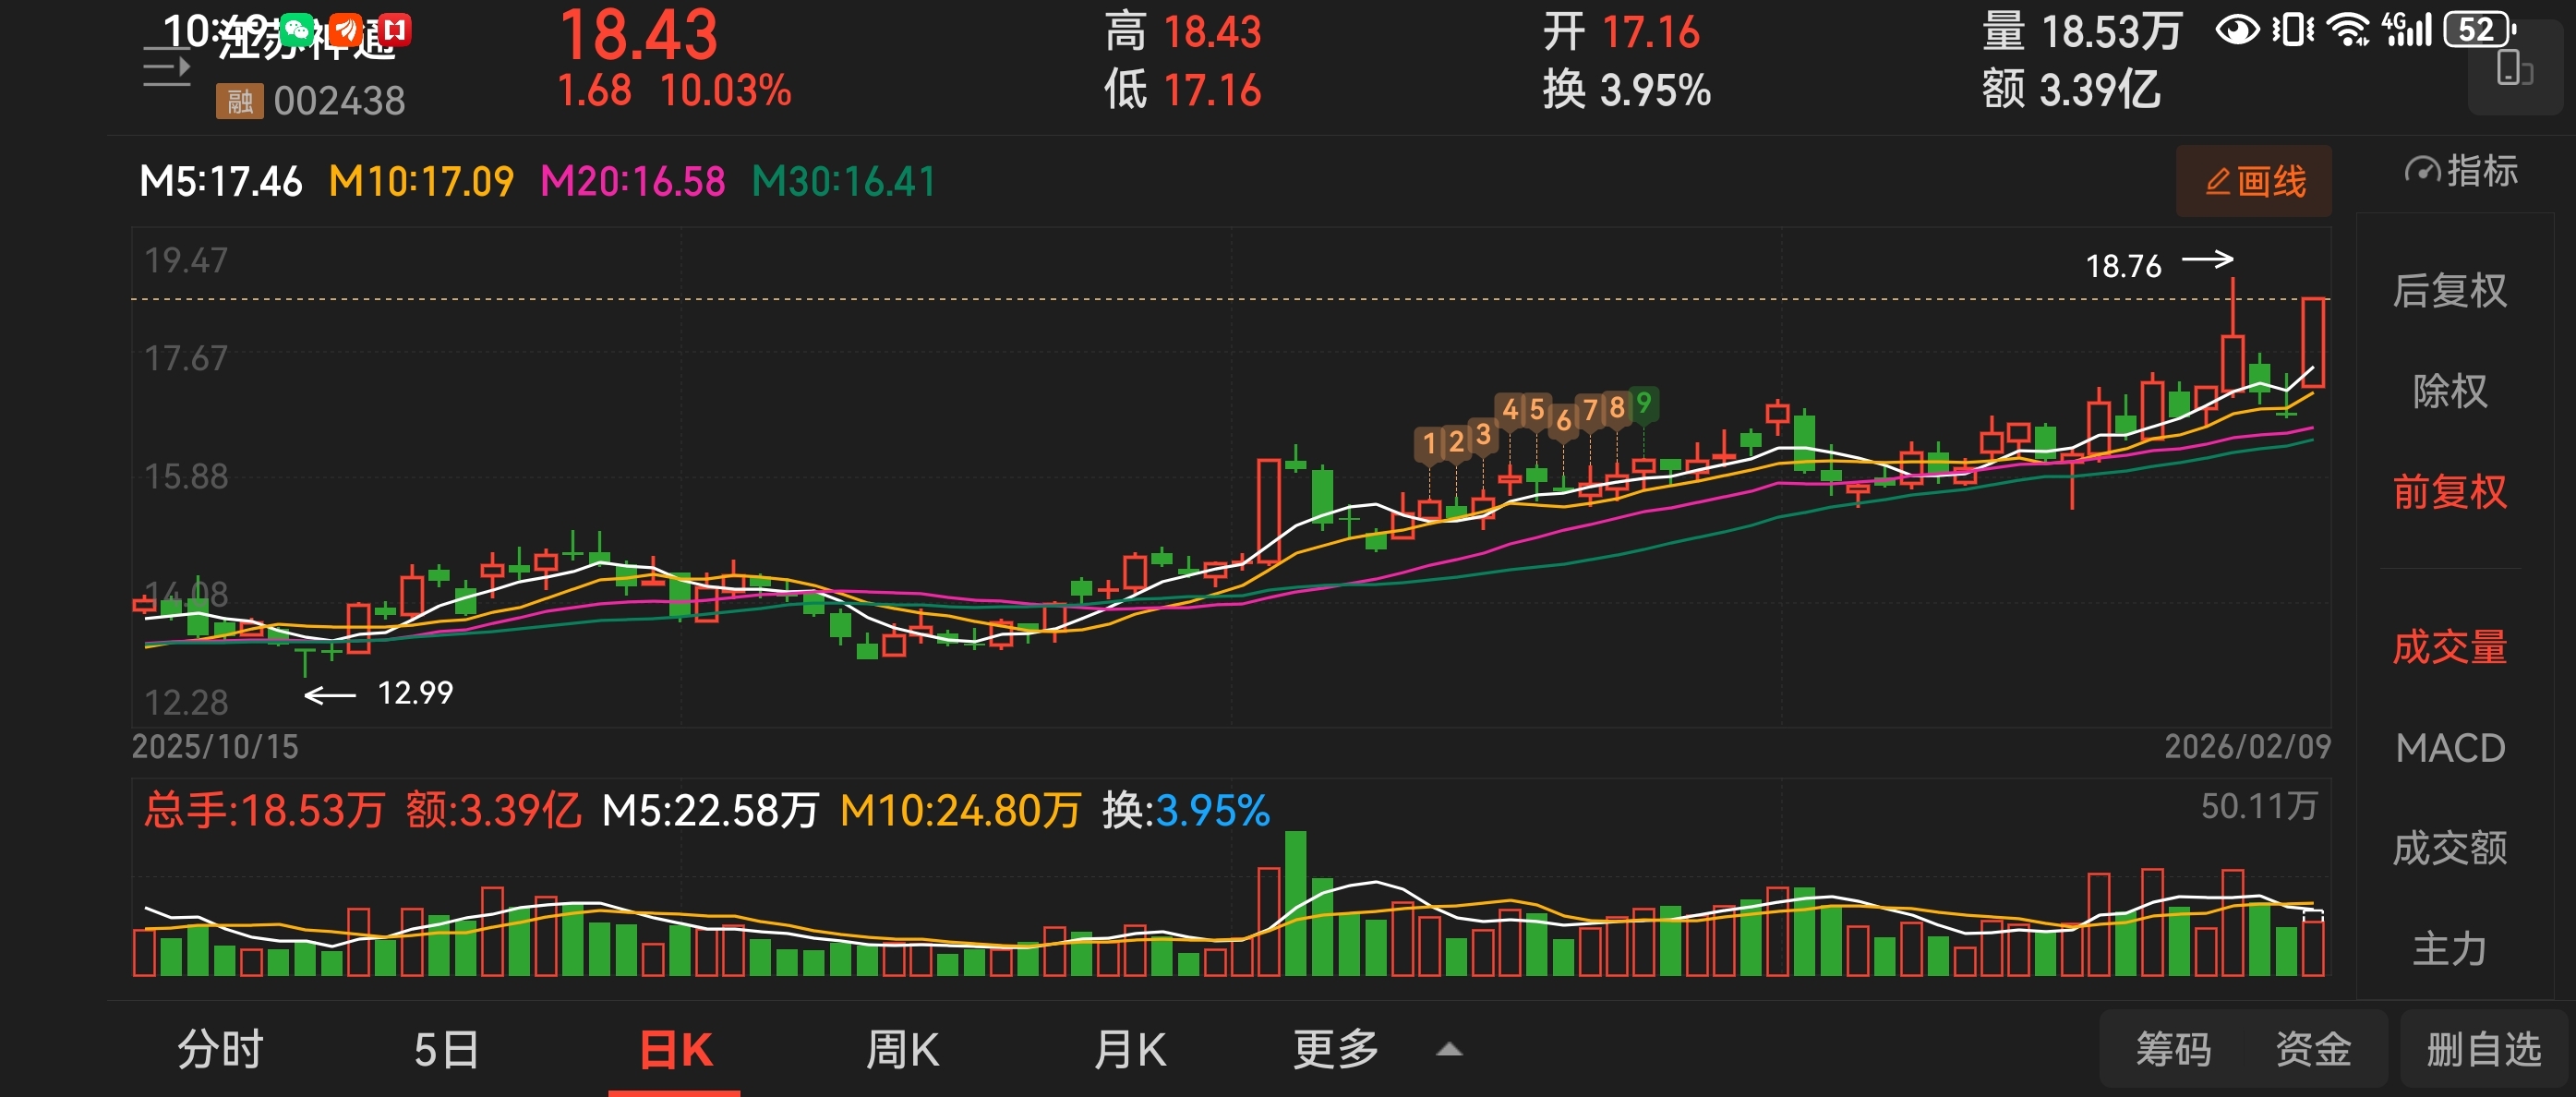Image resolution: width=2576 pixels, height=1097 pixels.
Task: Expand the 更多 period options
Action: [1335, 1050]
